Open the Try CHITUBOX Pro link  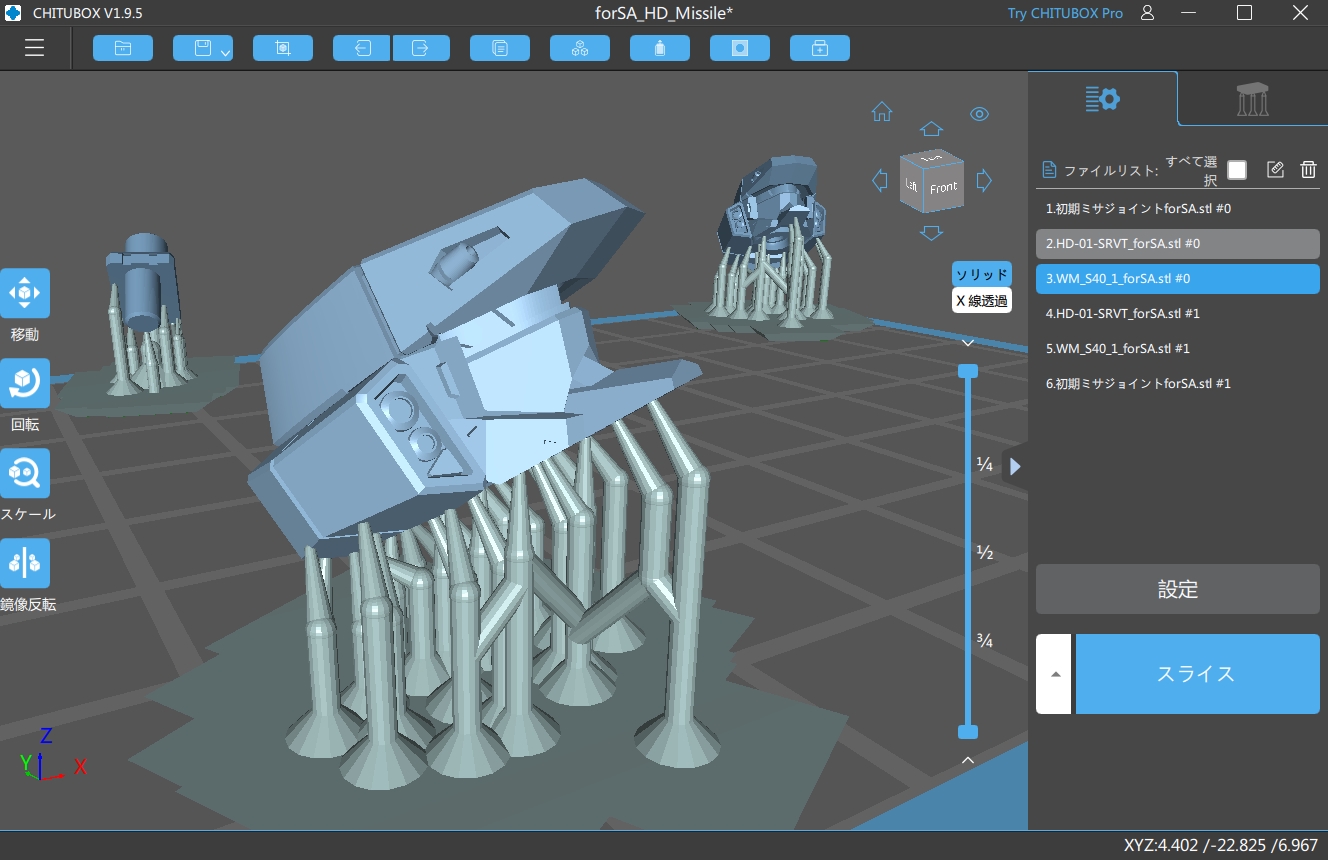[1064, 13]
